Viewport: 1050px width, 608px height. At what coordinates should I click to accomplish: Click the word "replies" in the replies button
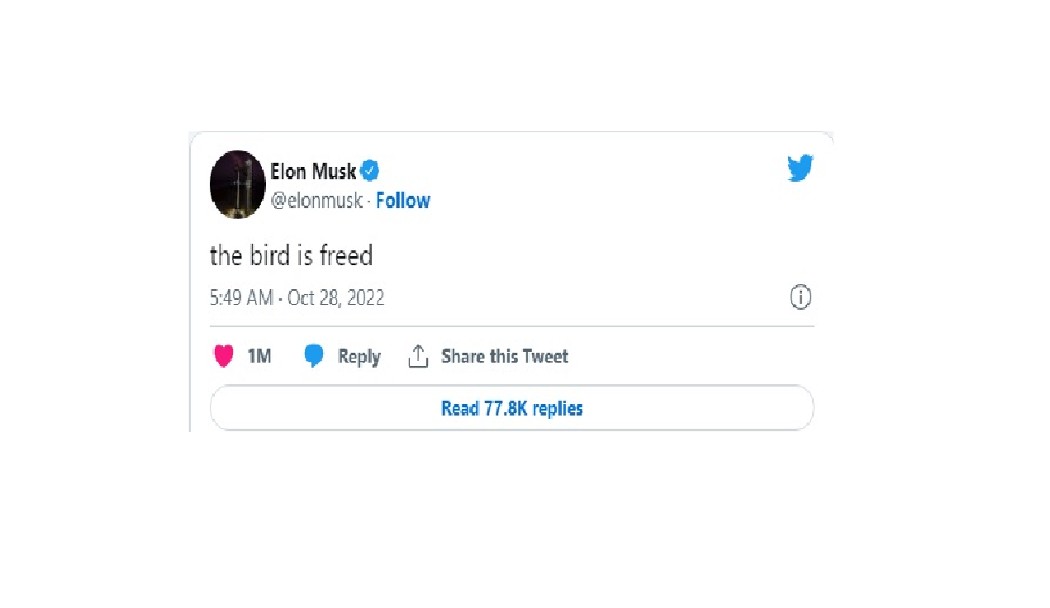557,408
